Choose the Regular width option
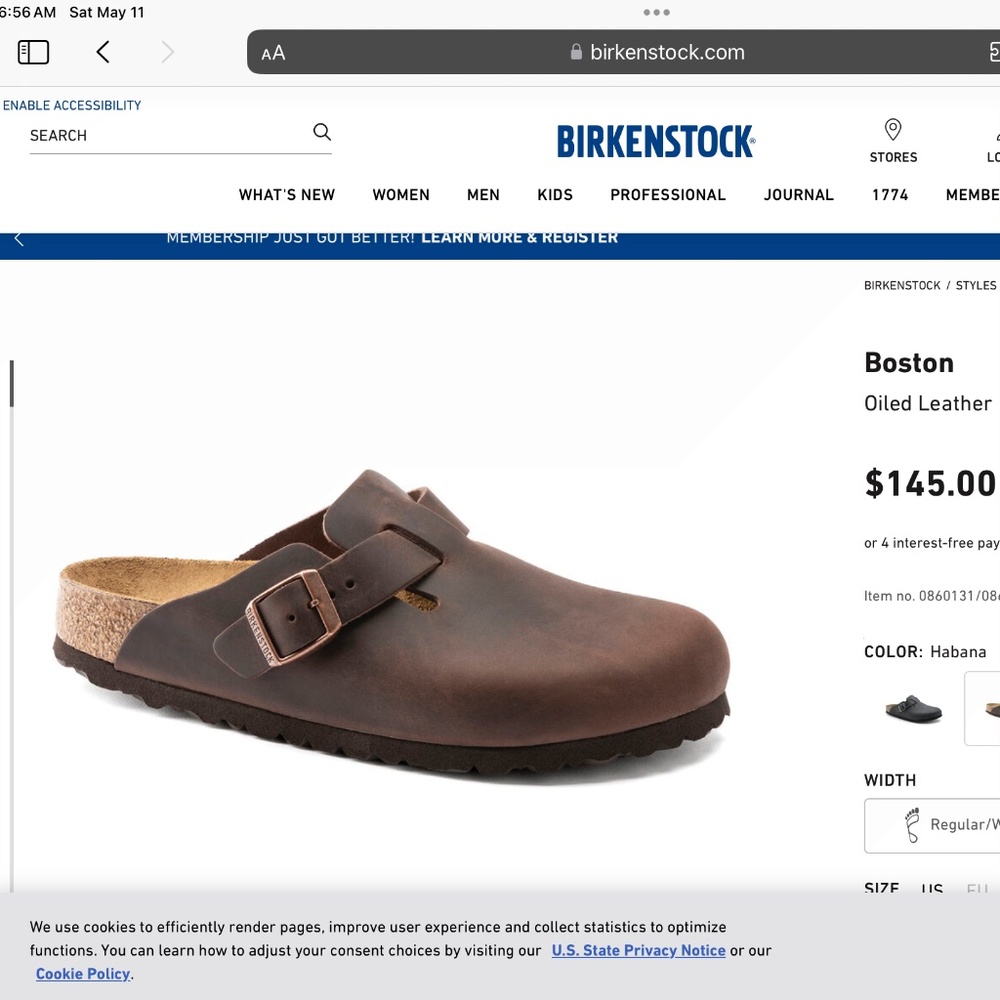 tap(932, 825)
